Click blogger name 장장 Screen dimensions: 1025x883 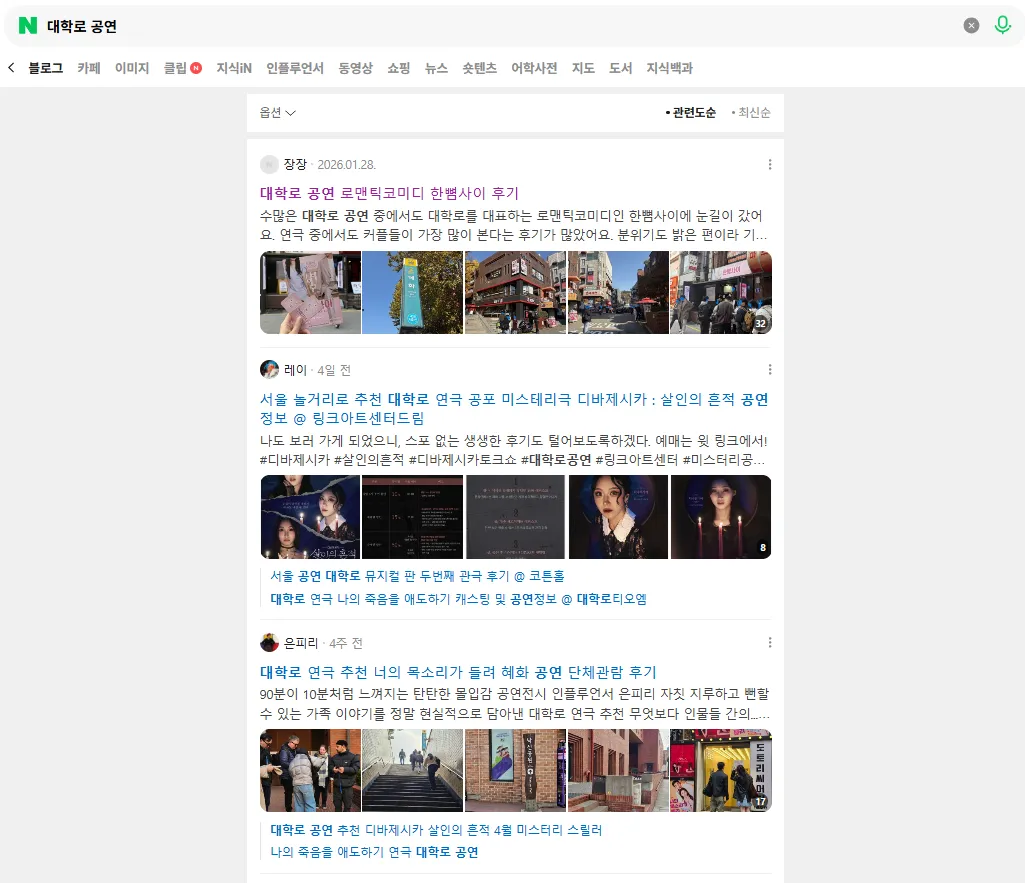295,165
